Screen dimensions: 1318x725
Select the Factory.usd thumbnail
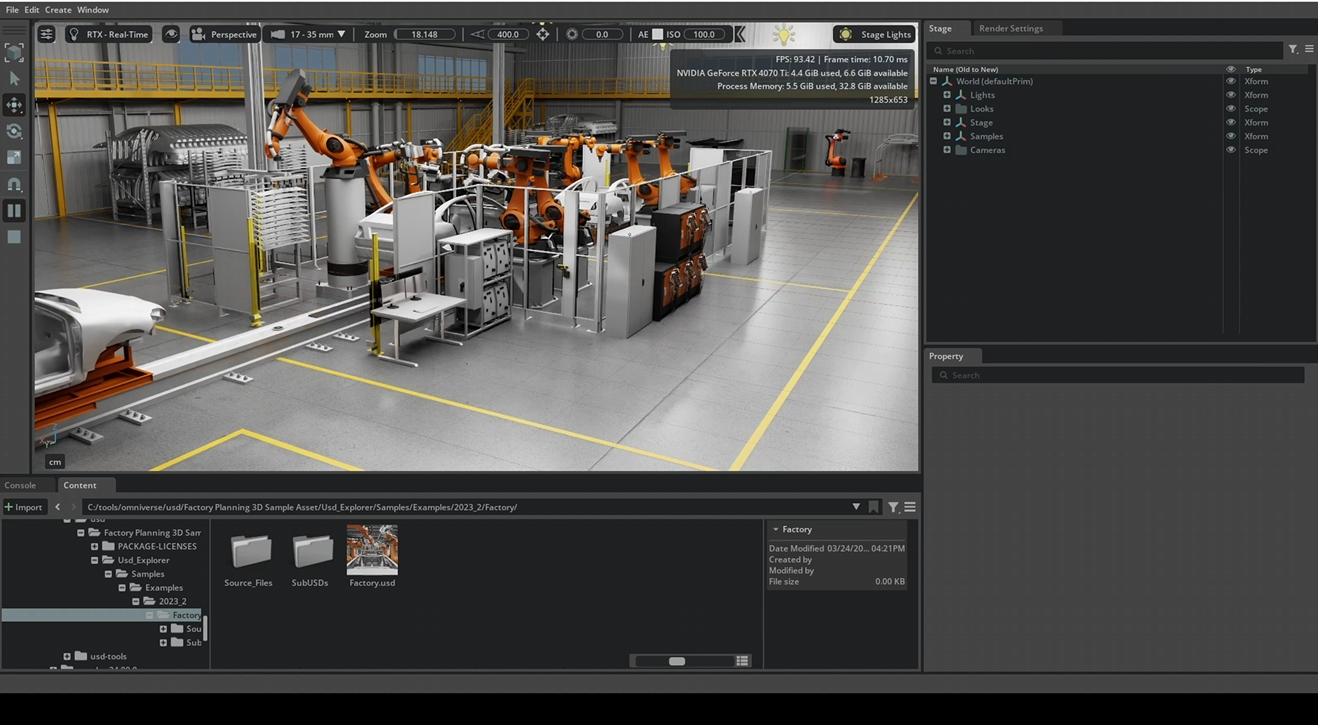coord(372,550)
